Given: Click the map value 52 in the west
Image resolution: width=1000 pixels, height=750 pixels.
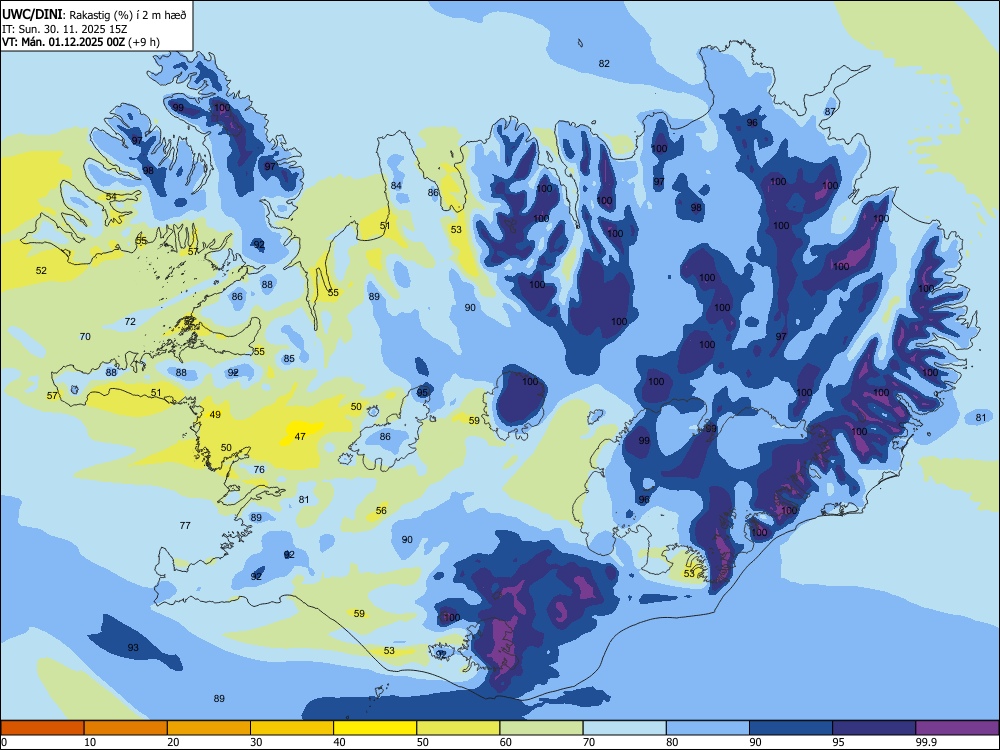Looking at the screenshot, I should coord(41,270).
